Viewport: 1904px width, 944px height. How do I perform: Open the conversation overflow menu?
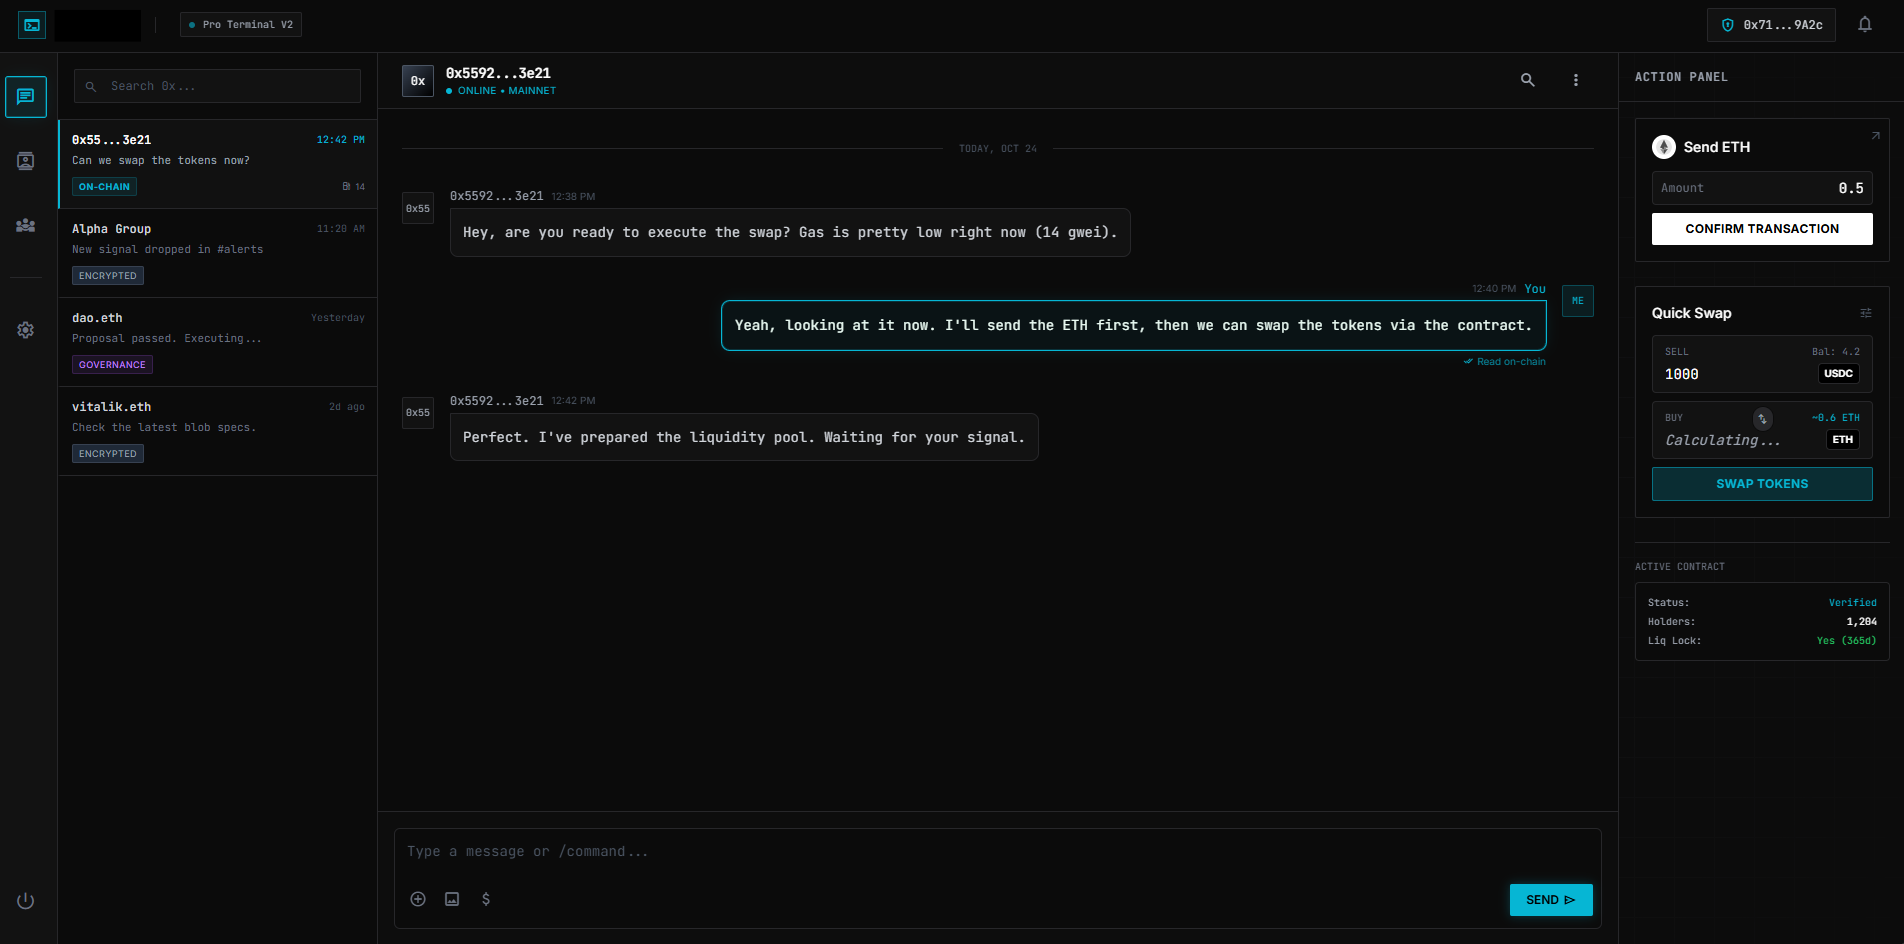[1576, 79]
